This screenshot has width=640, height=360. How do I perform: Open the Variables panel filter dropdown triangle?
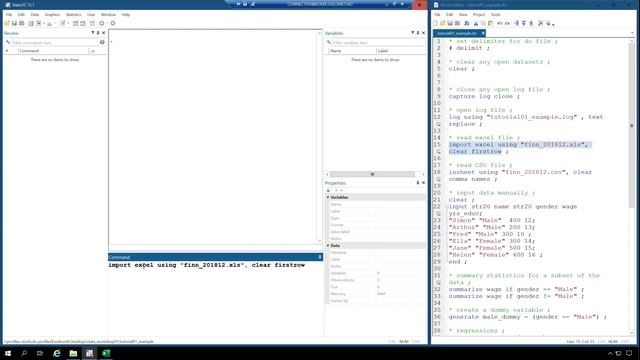pos(413,33)
